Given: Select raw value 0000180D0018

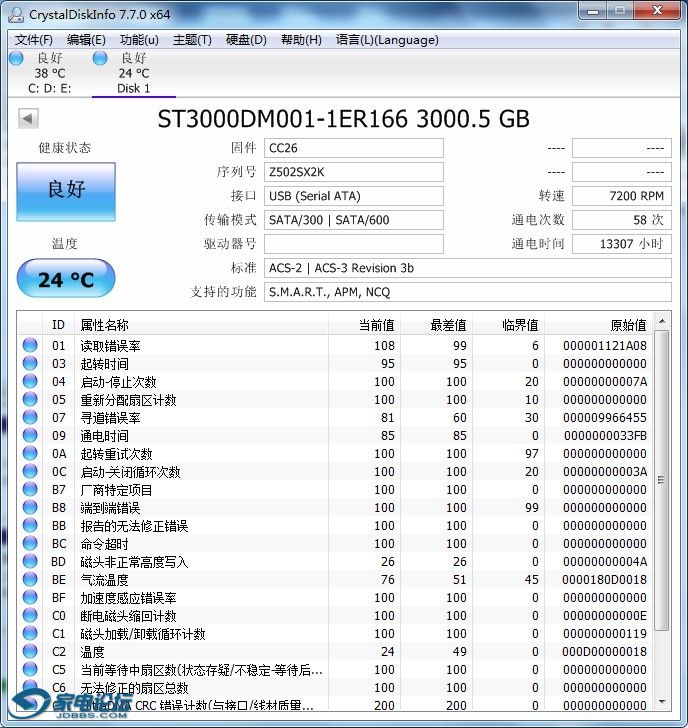Looking at the screenshot, I should (x=604, y=579).
